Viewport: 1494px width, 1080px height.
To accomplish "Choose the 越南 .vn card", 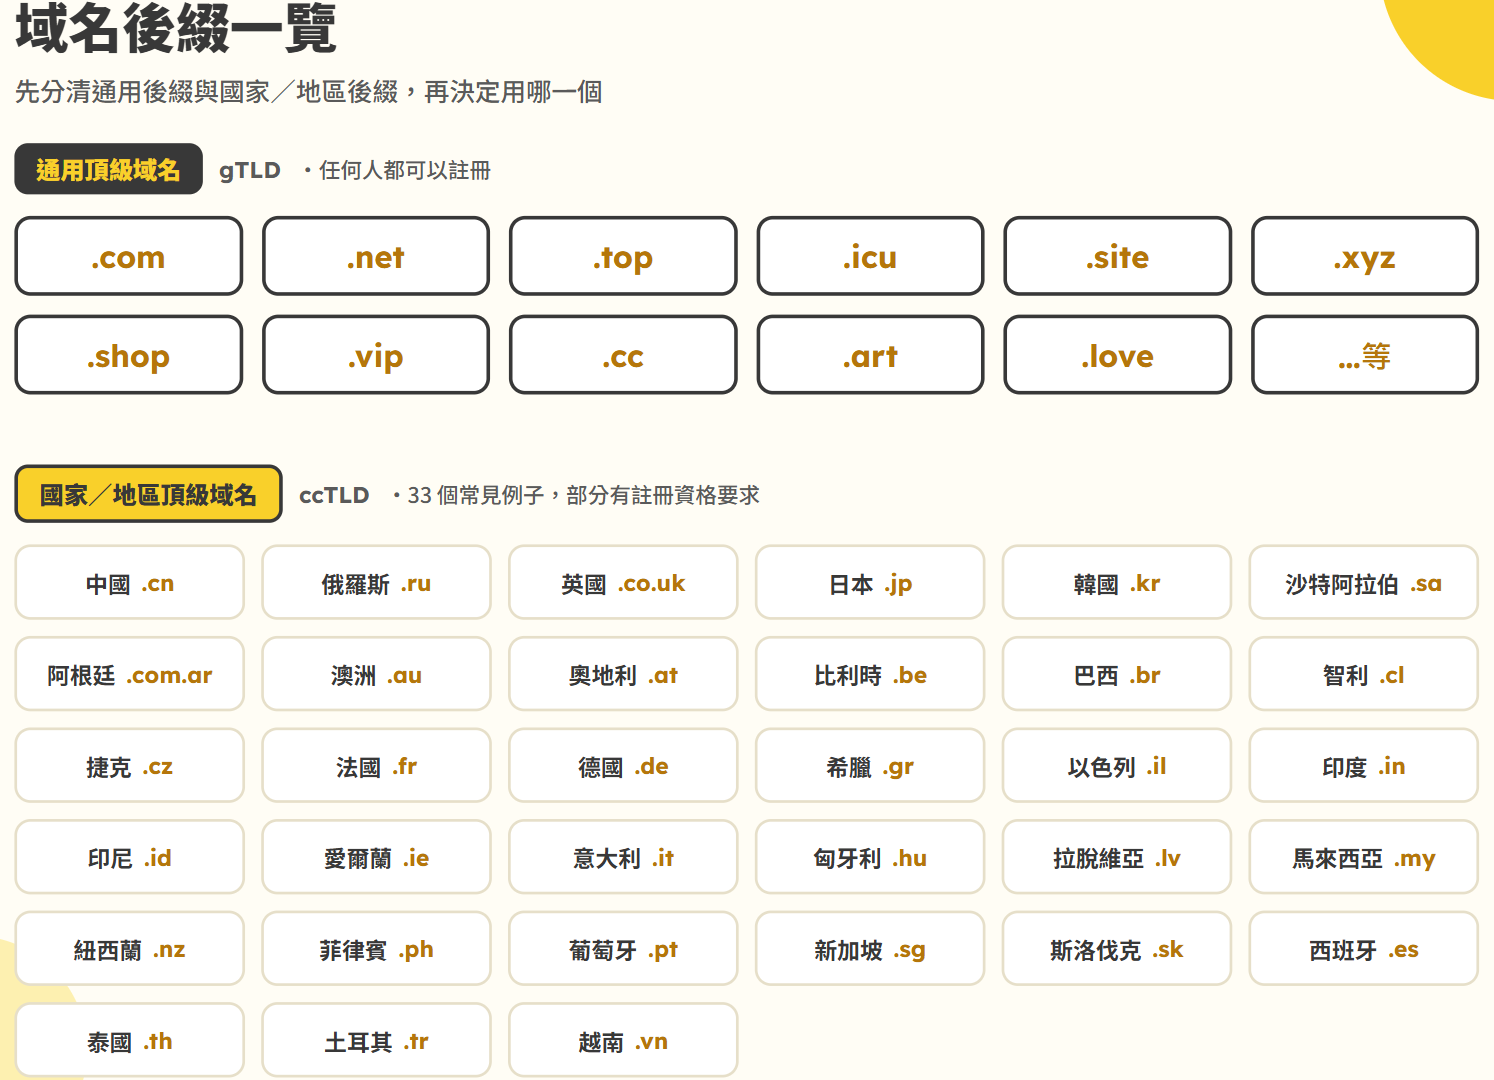I will click(623, 1040).
